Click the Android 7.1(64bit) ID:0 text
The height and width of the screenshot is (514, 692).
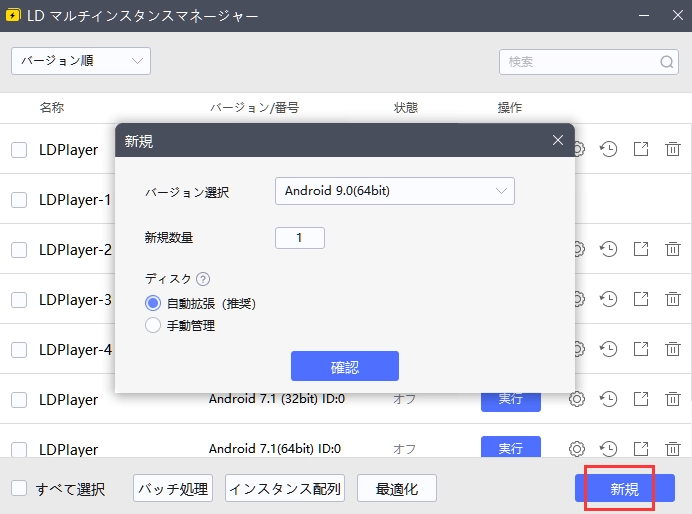275,449
